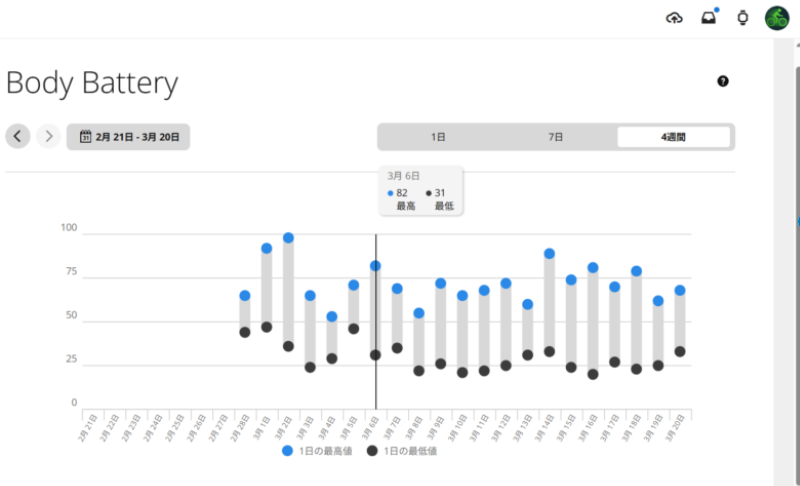Toggle the 1日の最低値 legend series
This screenshot has height=486, width=800.
point(402,451)
